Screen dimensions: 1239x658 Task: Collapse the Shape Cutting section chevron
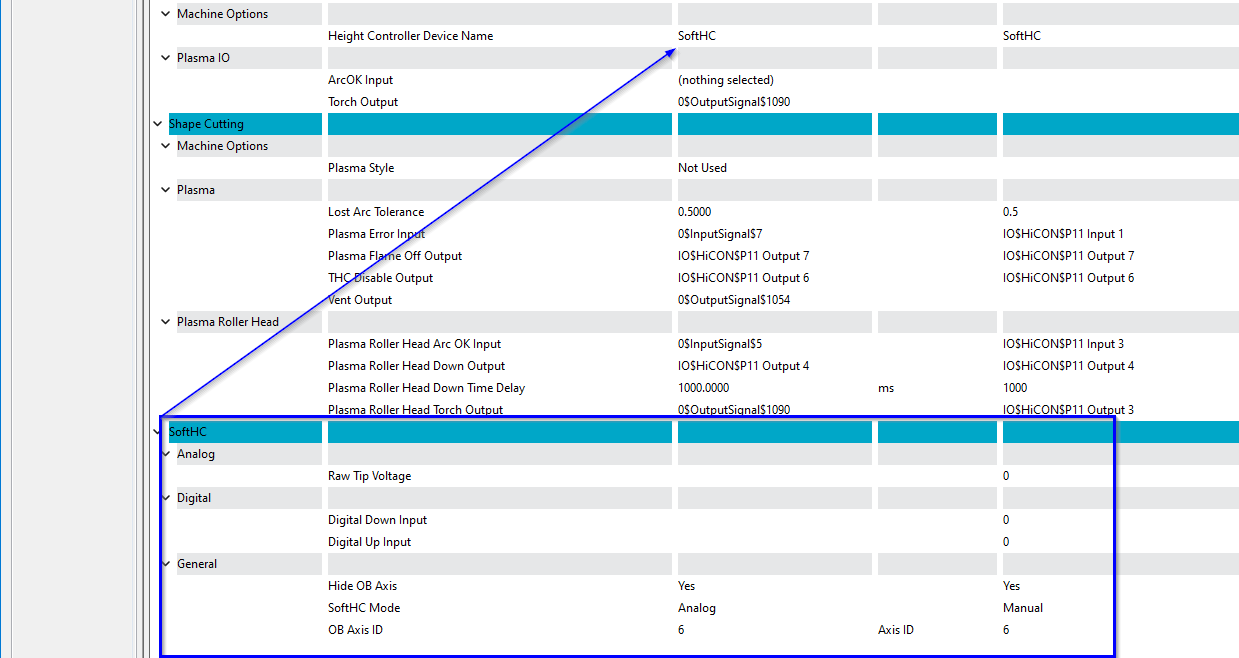[x=157, y=124]
